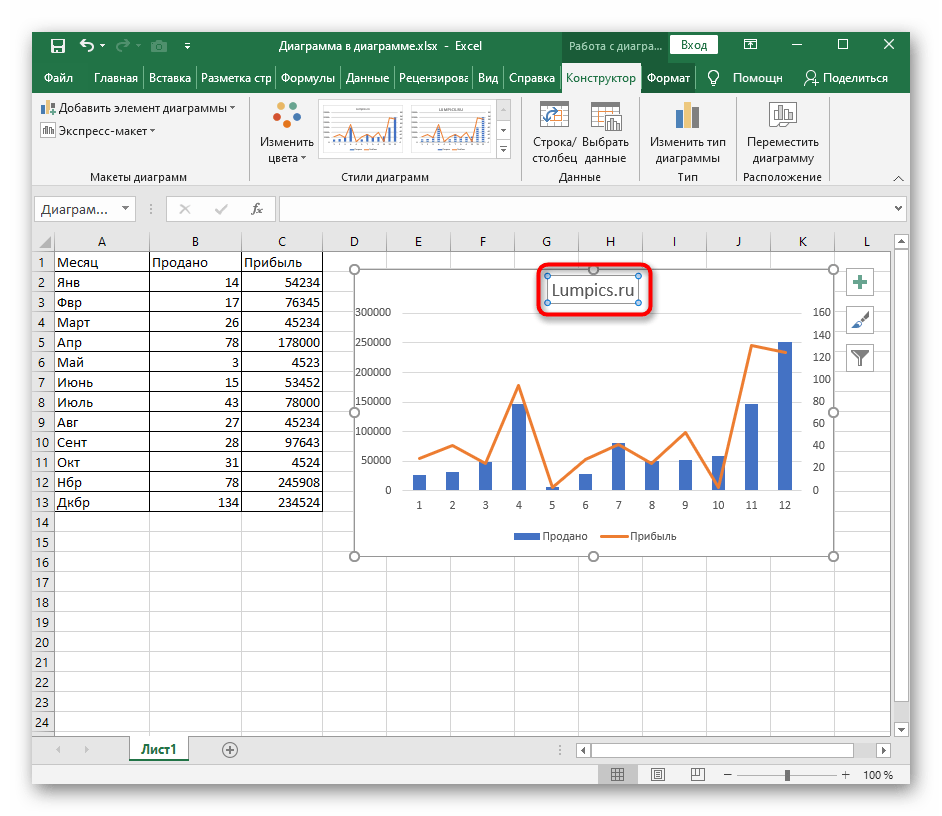Open the Name Box dropdown arrow
Image resolution: width=942 pixels, height=816 pixels.
tap(126, 209)
